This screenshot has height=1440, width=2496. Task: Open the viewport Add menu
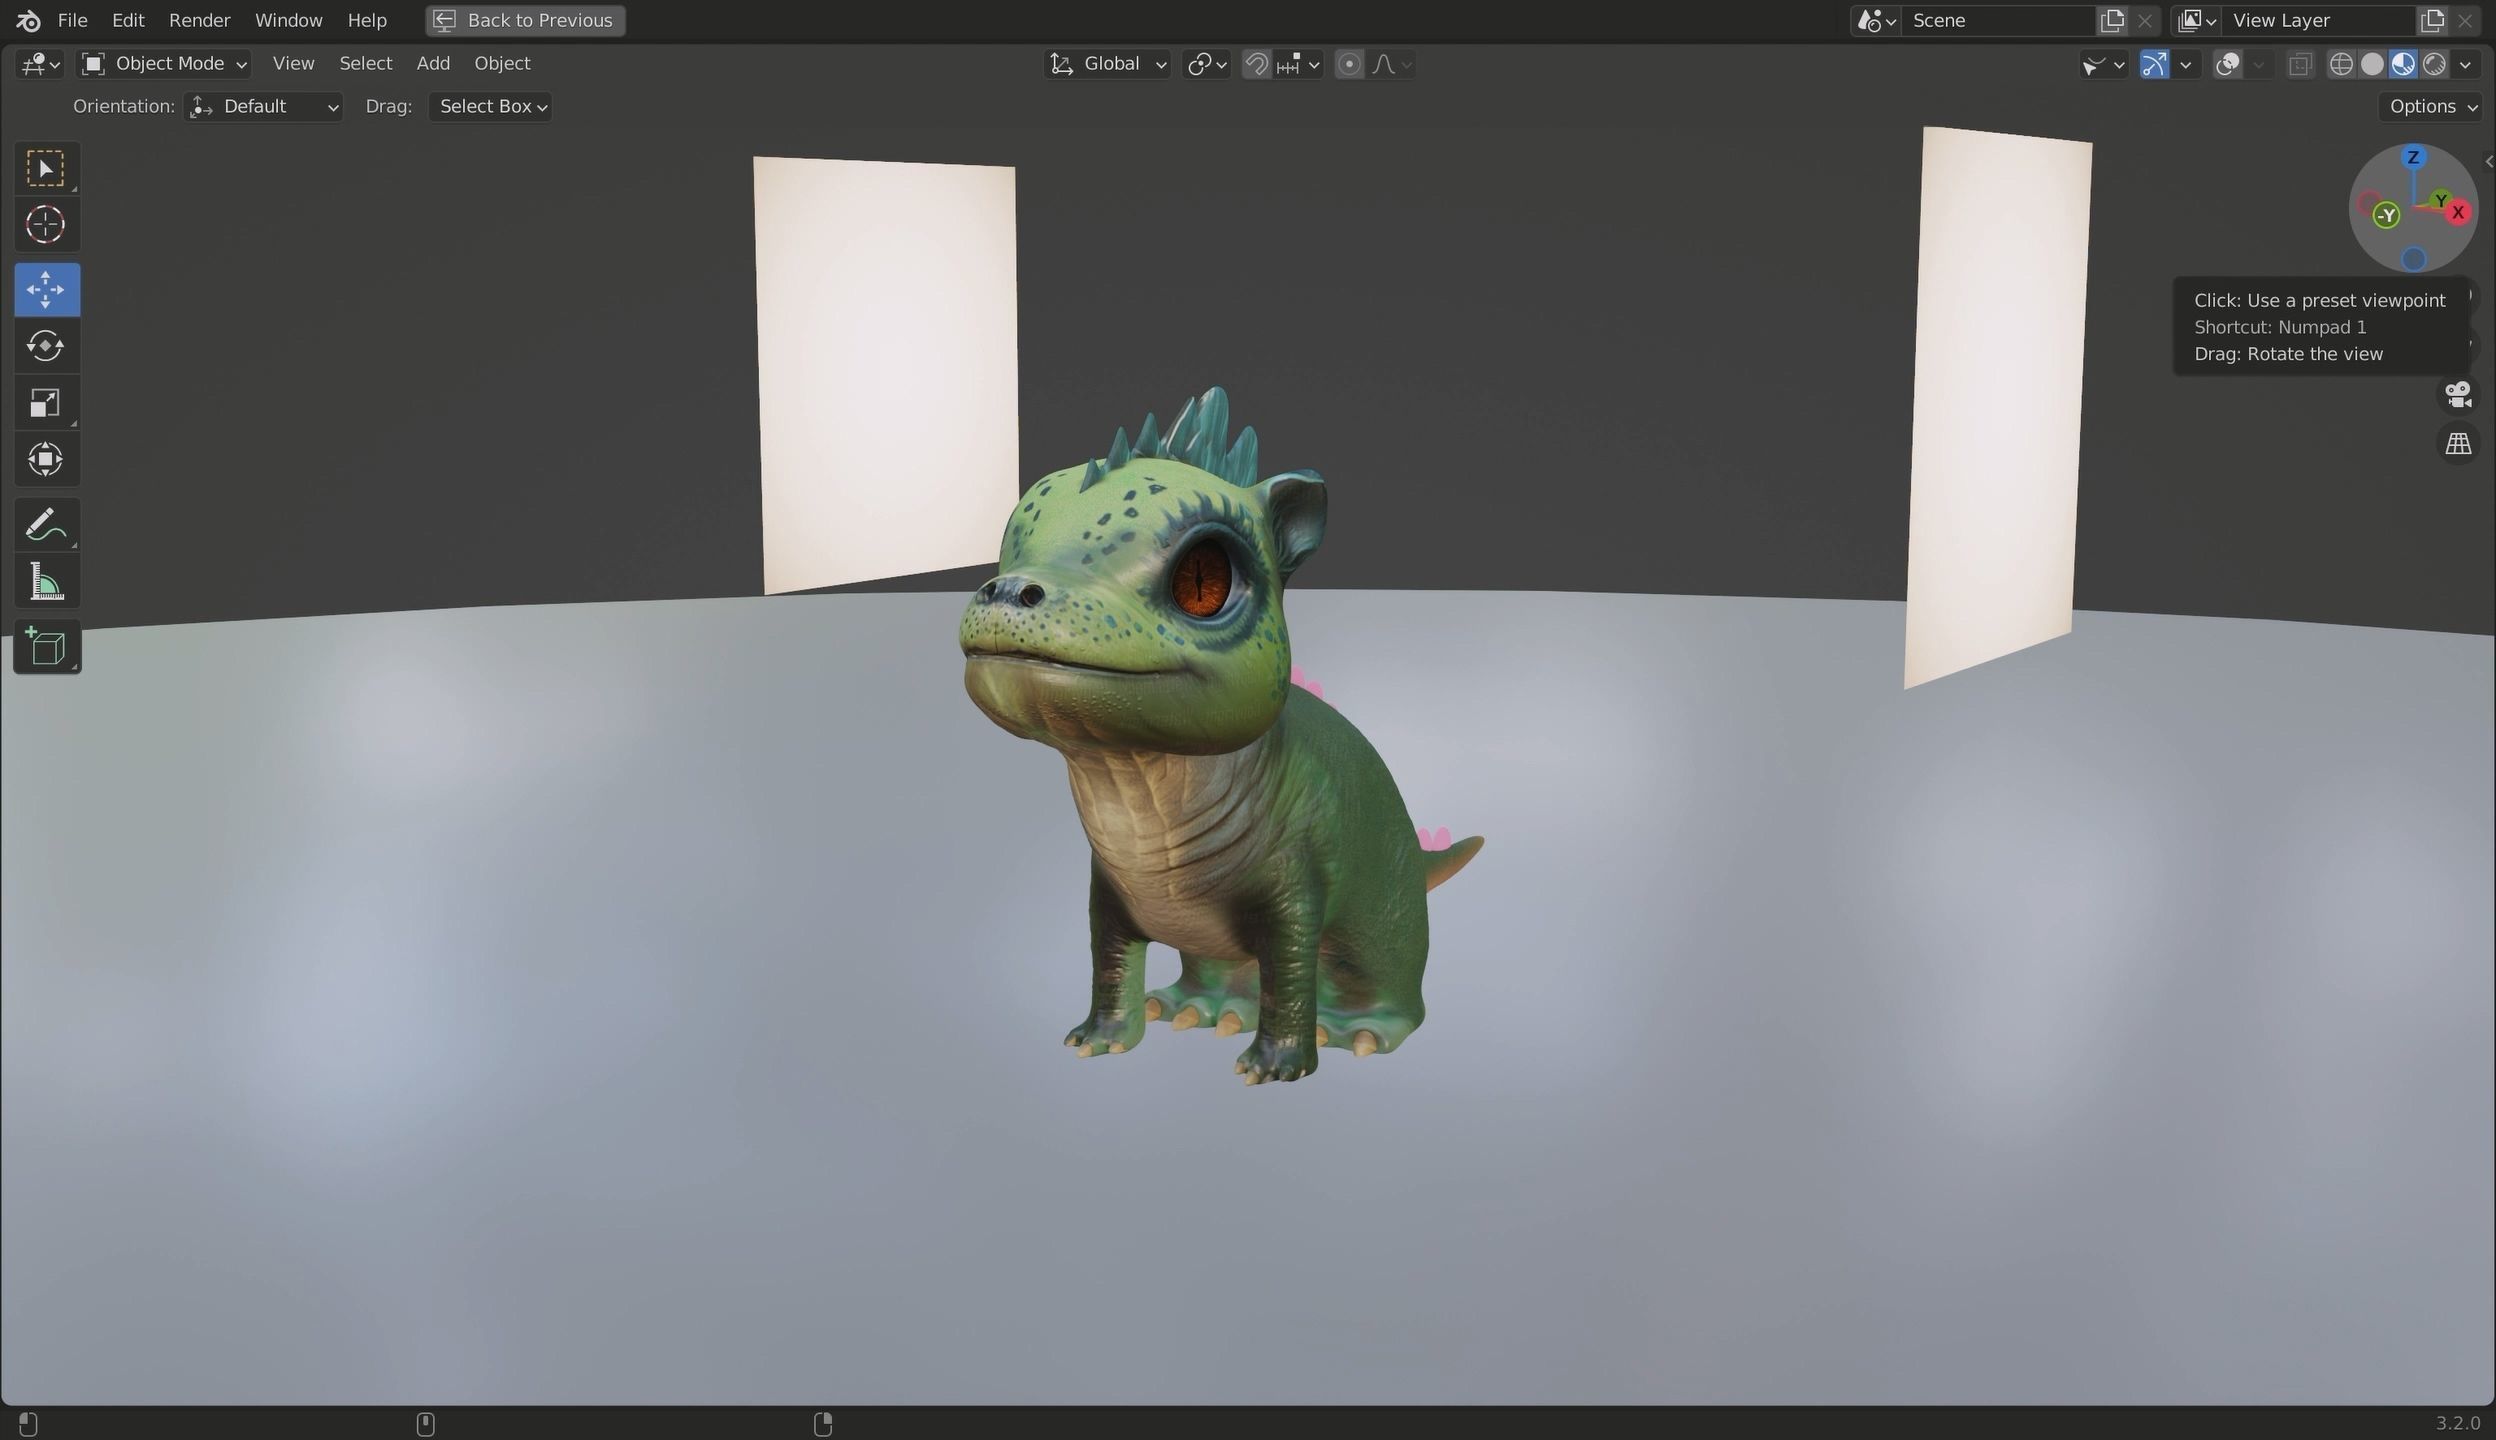click(x=432, y=64)
